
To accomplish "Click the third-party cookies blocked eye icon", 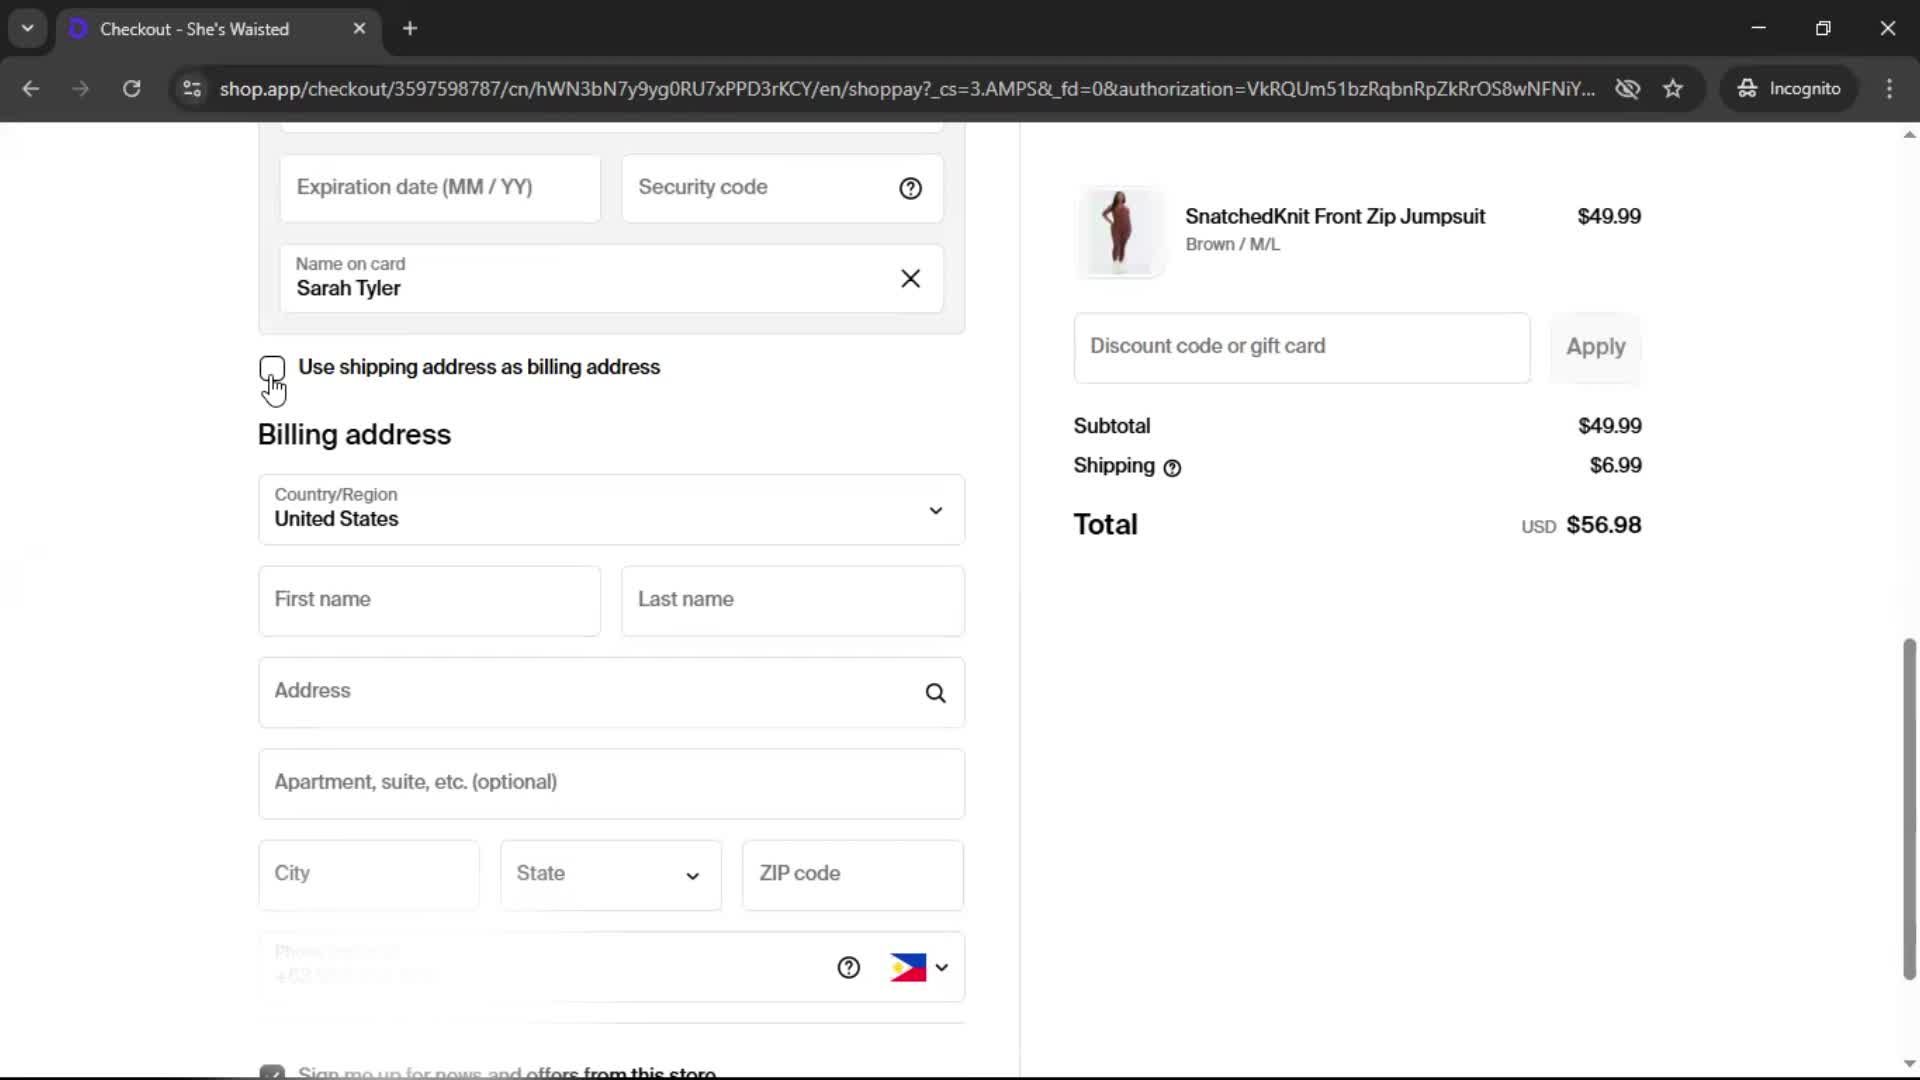I will pos(1627,89).
